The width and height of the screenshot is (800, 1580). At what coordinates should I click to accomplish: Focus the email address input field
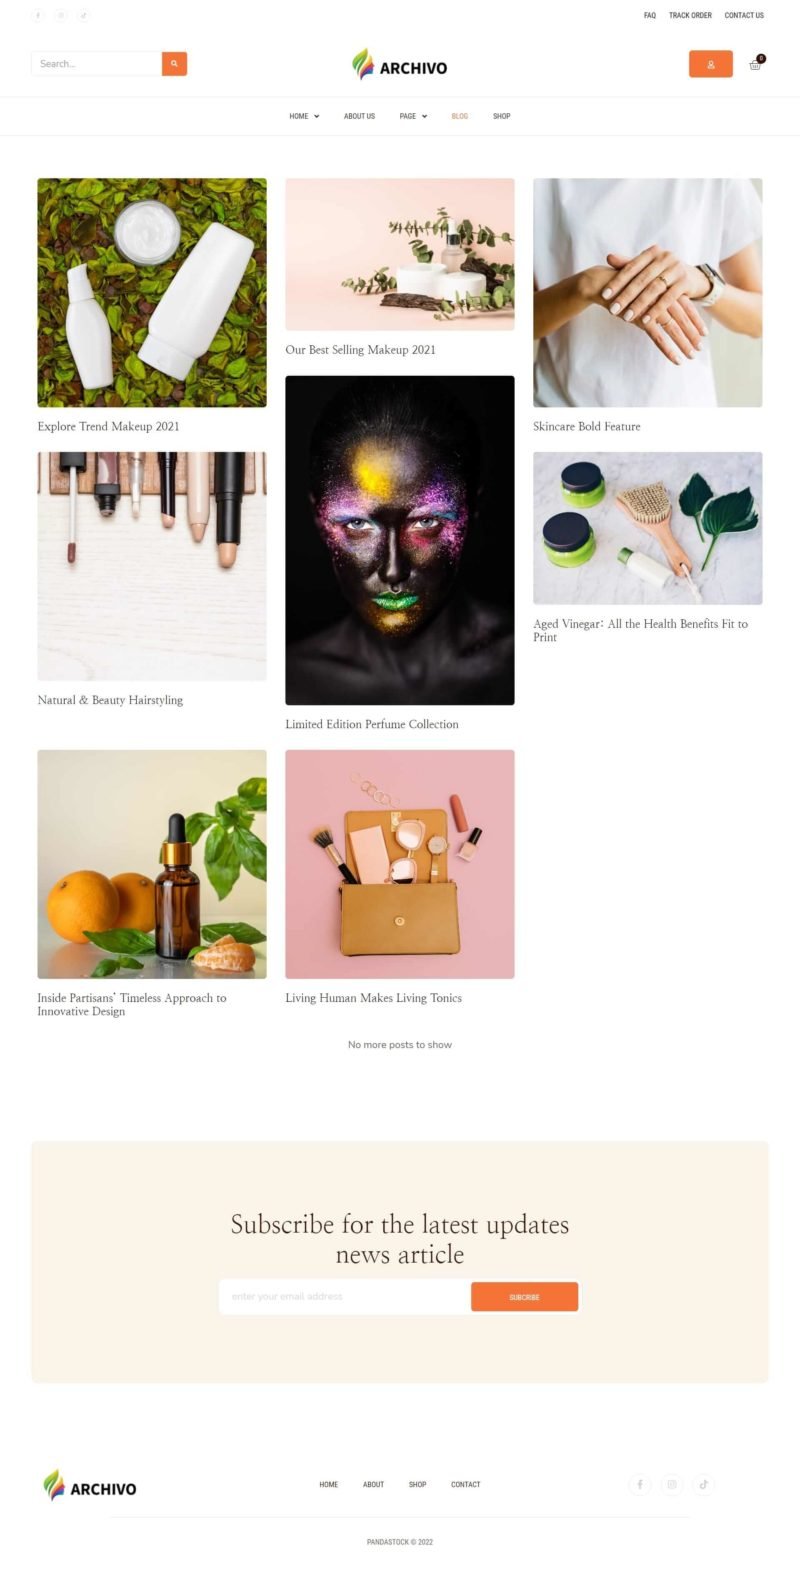(x=345, y=1297)
